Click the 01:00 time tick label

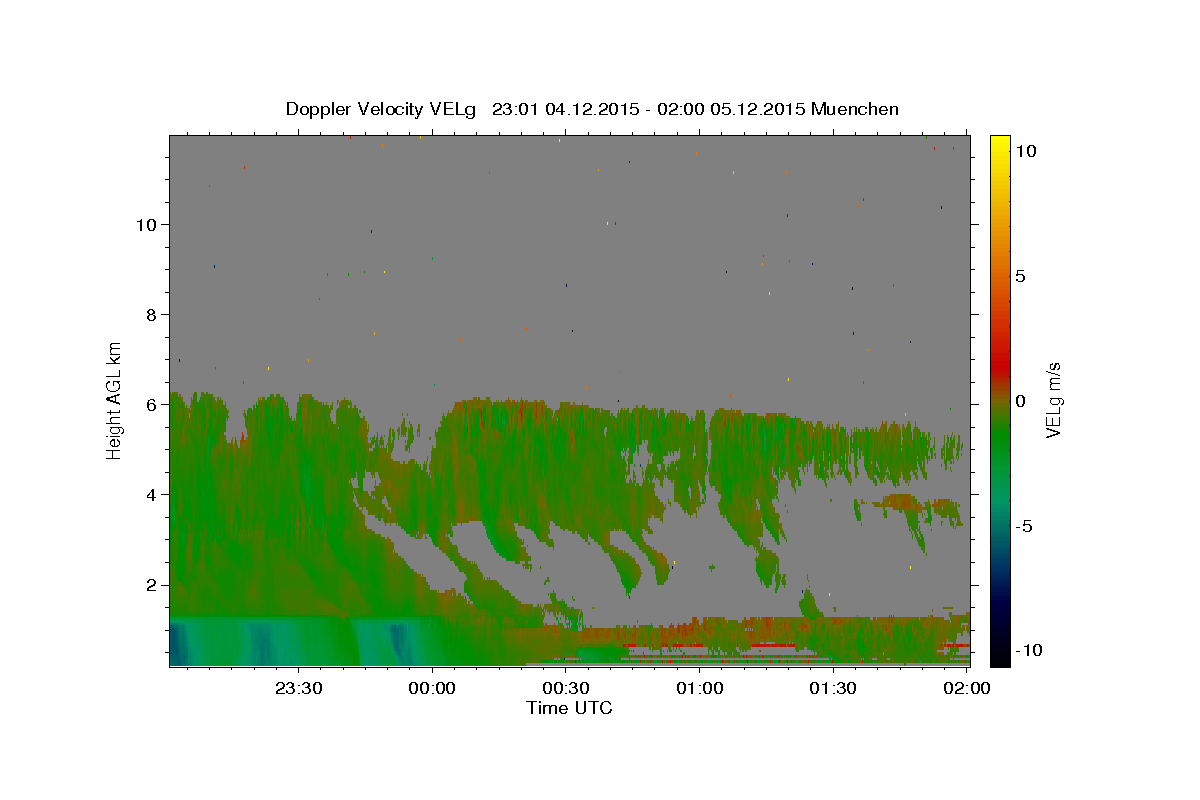click(x=700, y=688)
